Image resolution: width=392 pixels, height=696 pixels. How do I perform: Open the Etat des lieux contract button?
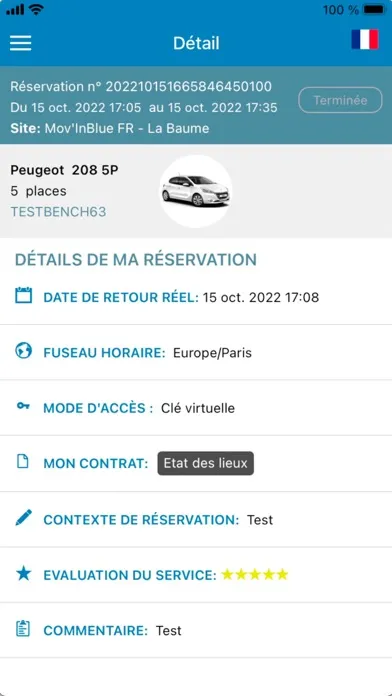coord(206,463)
